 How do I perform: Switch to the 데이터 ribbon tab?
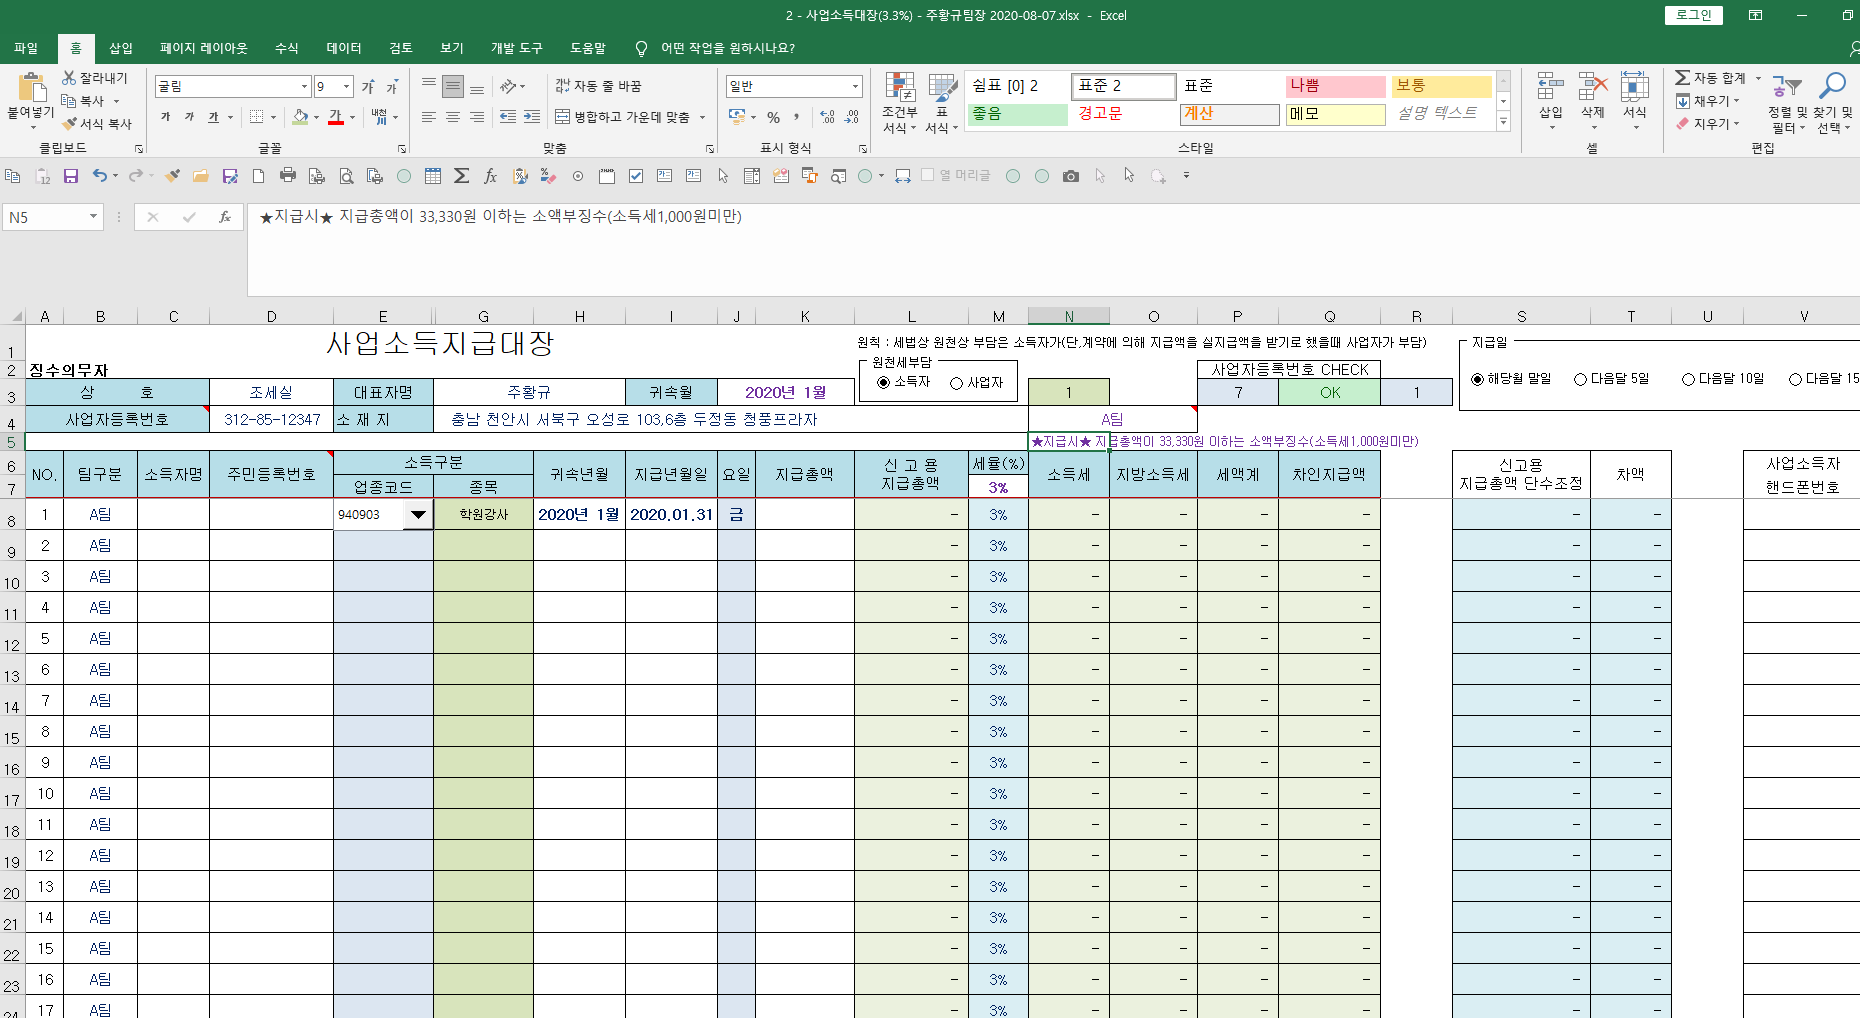[x=343, y=48]
